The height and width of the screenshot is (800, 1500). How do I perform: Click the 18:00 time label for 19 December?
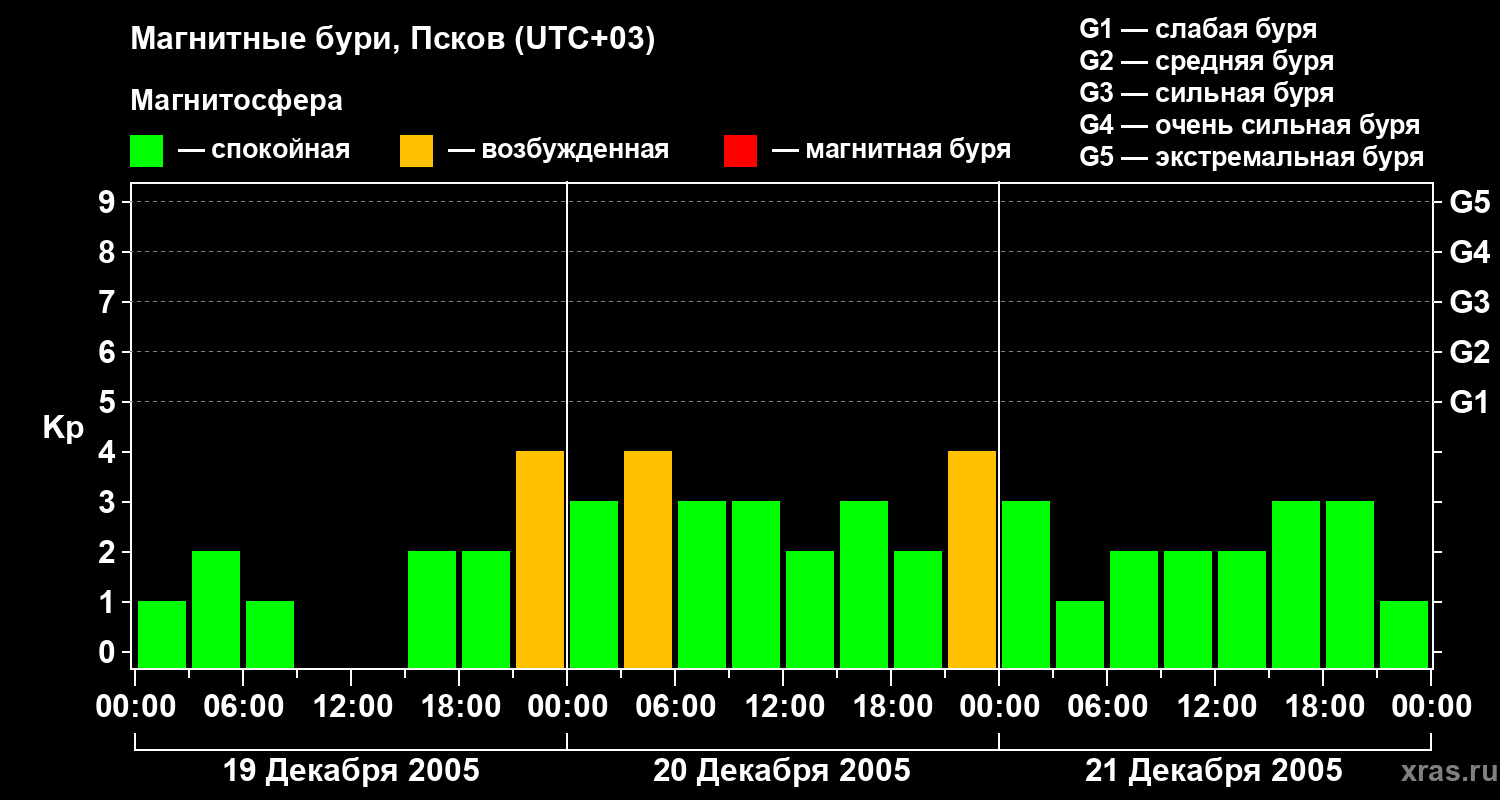click(x=459, y=707)
